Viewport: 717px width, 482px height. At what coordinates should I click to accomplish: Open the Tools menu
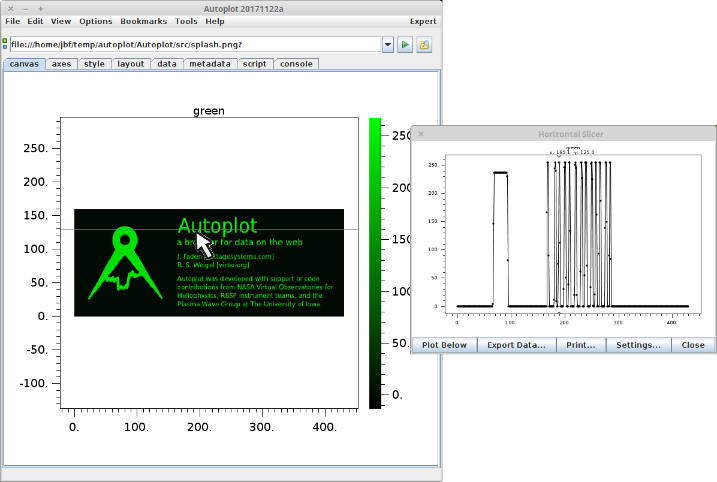(186, 21)
